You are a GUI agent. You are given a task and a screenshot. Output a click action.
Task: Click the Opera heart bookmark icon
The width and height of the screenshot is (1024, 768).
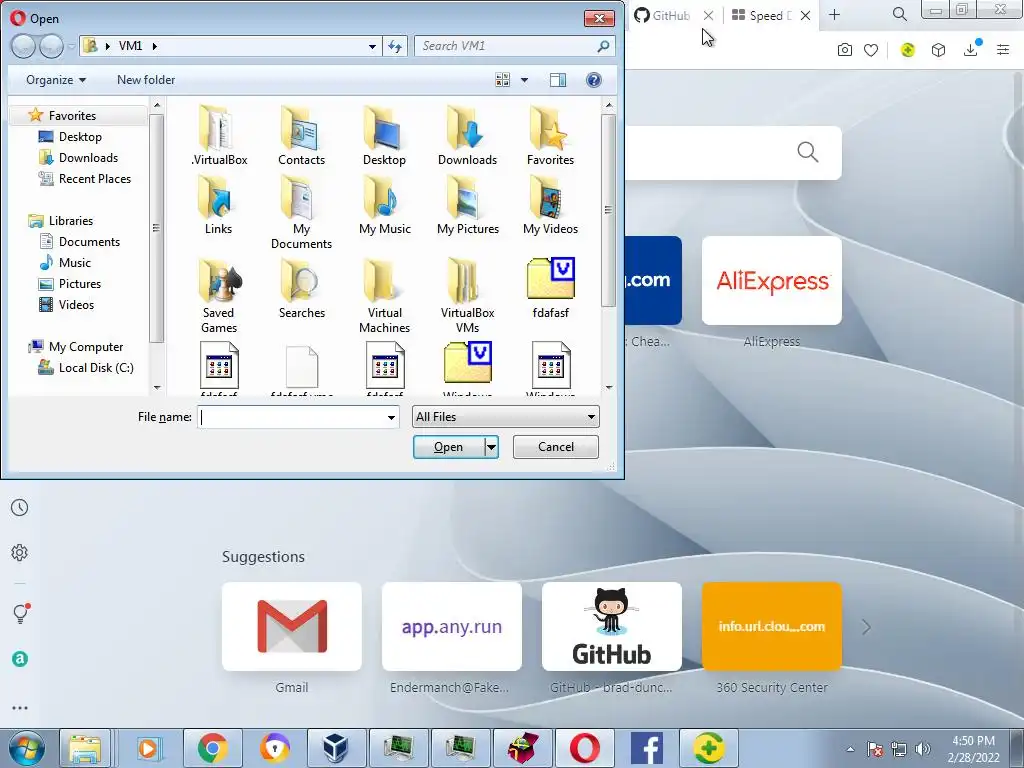[x=871, y=50]
